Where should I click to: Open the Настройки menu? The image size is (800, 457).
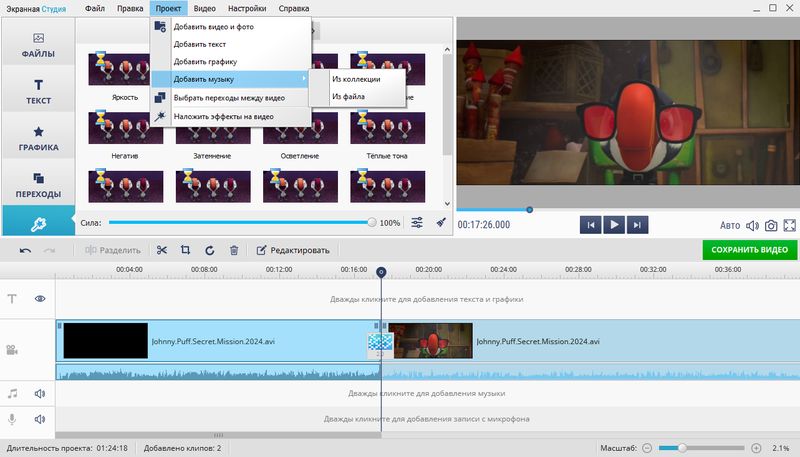coord(245,8)
